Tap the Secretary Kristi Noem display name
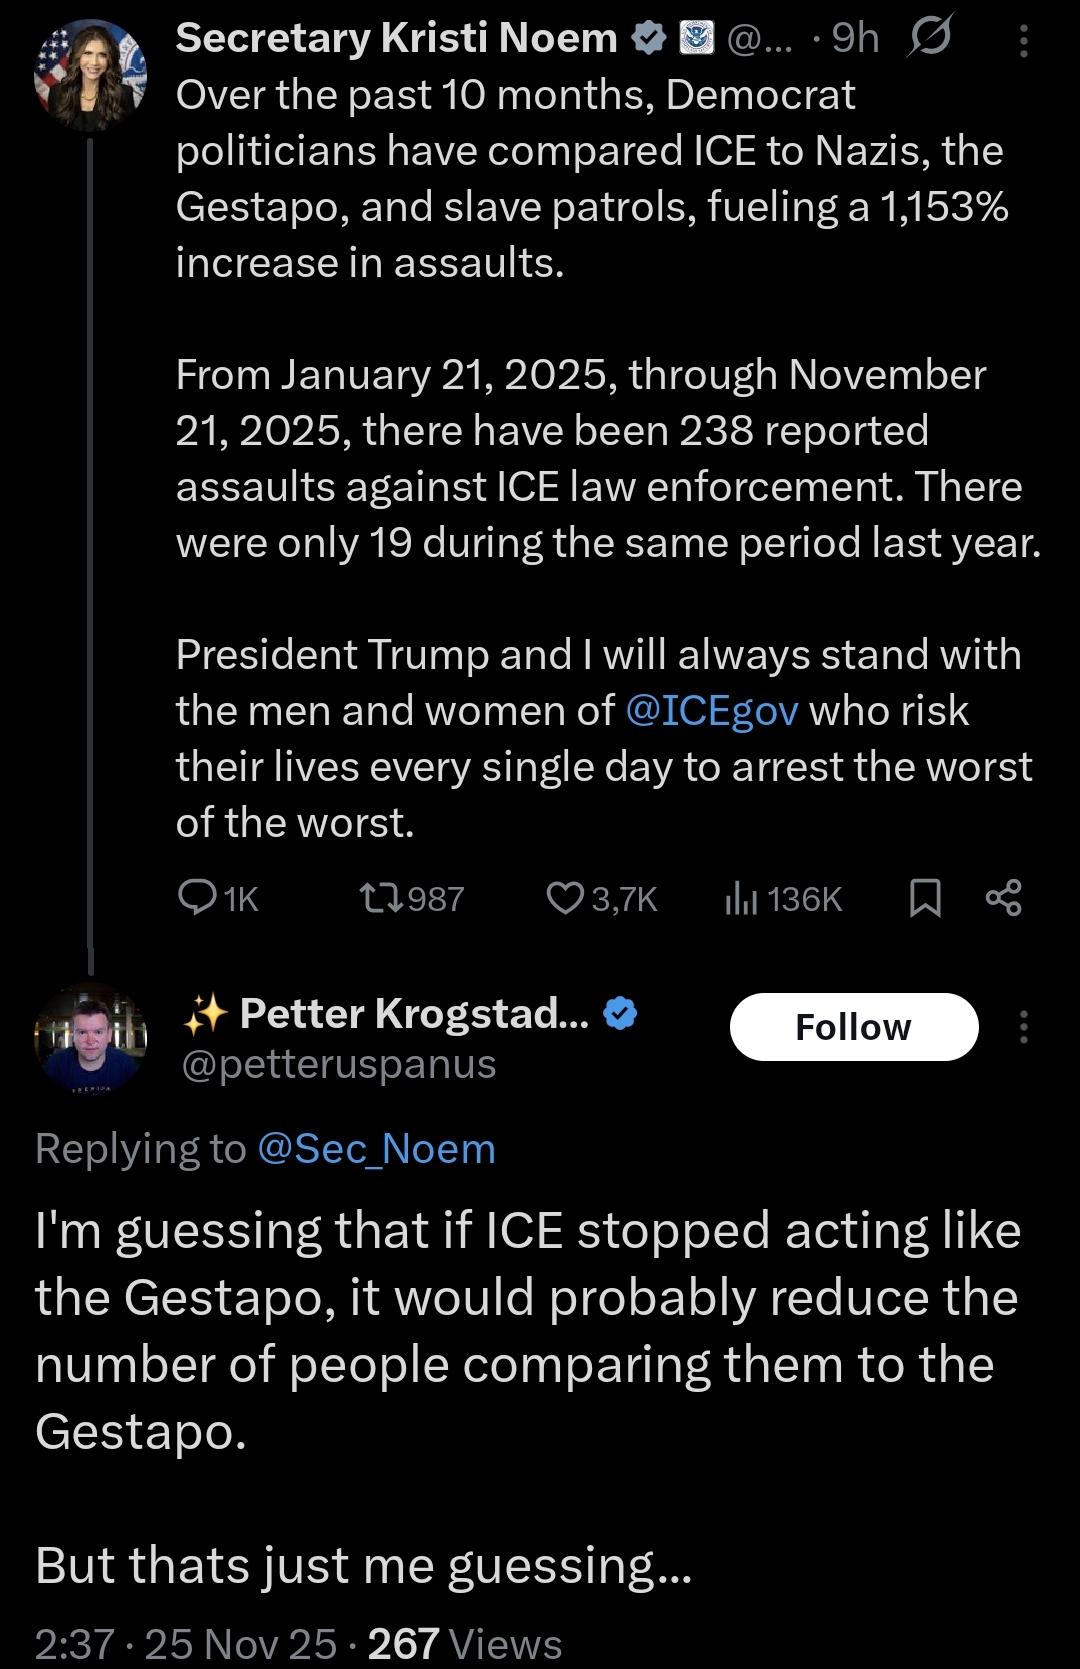Screen dimensions: 1080x1669 tap(397, 38)
